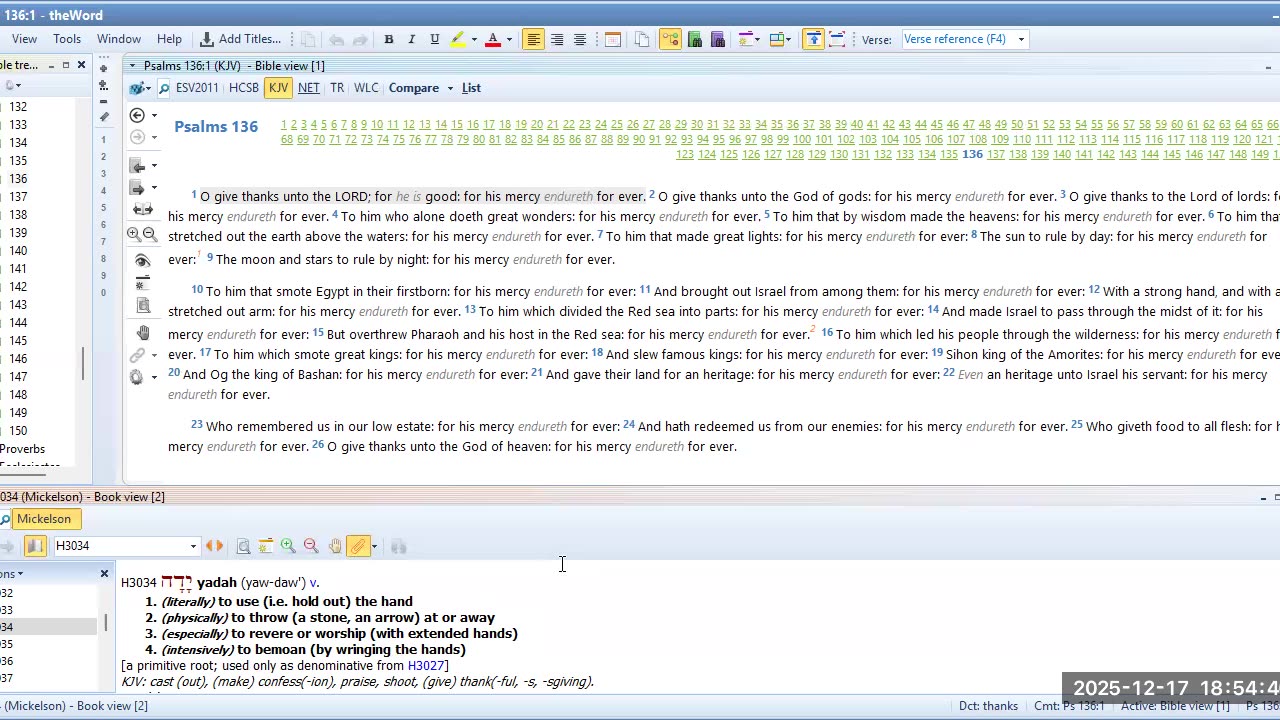This screenshot has height=720, width=1280.
Task: Jump to Psalm chapter 150 in Bible tree
Action: point(18,431)
